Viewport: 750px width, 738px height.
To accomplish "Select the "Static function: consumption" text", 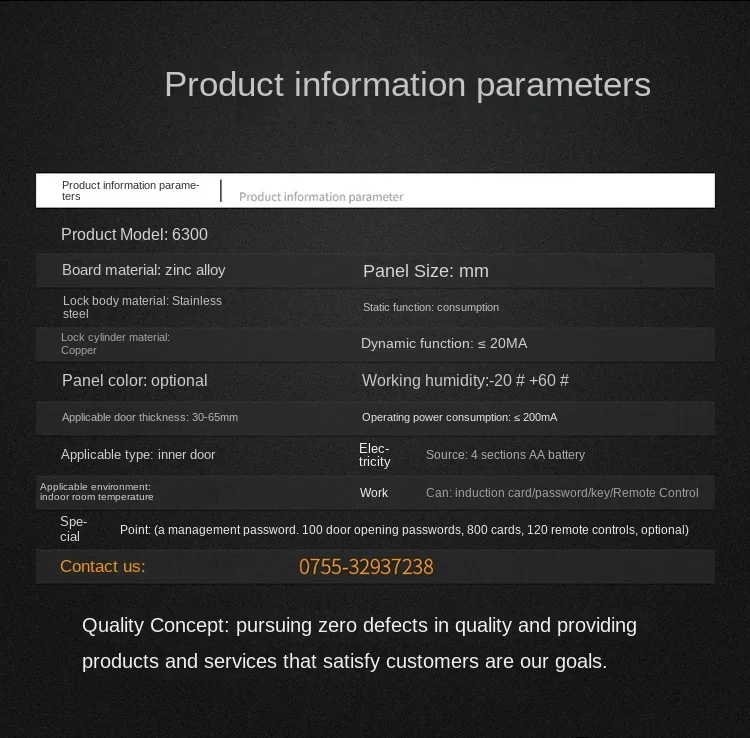I will [x=430, y=307].
